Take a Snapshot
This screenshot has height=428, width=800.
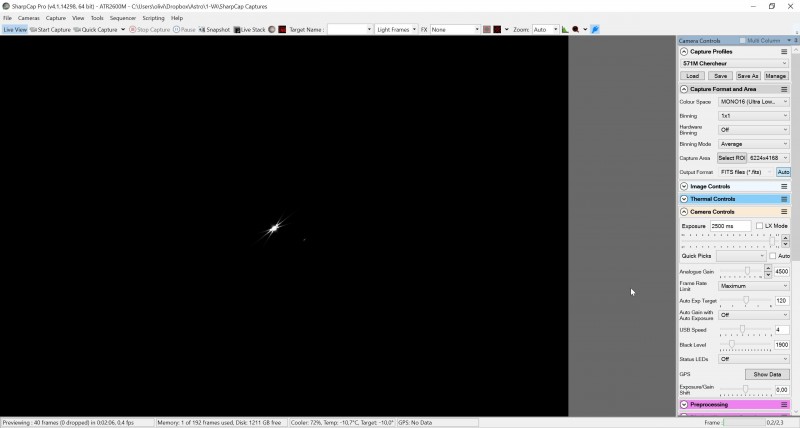(214, 30)
